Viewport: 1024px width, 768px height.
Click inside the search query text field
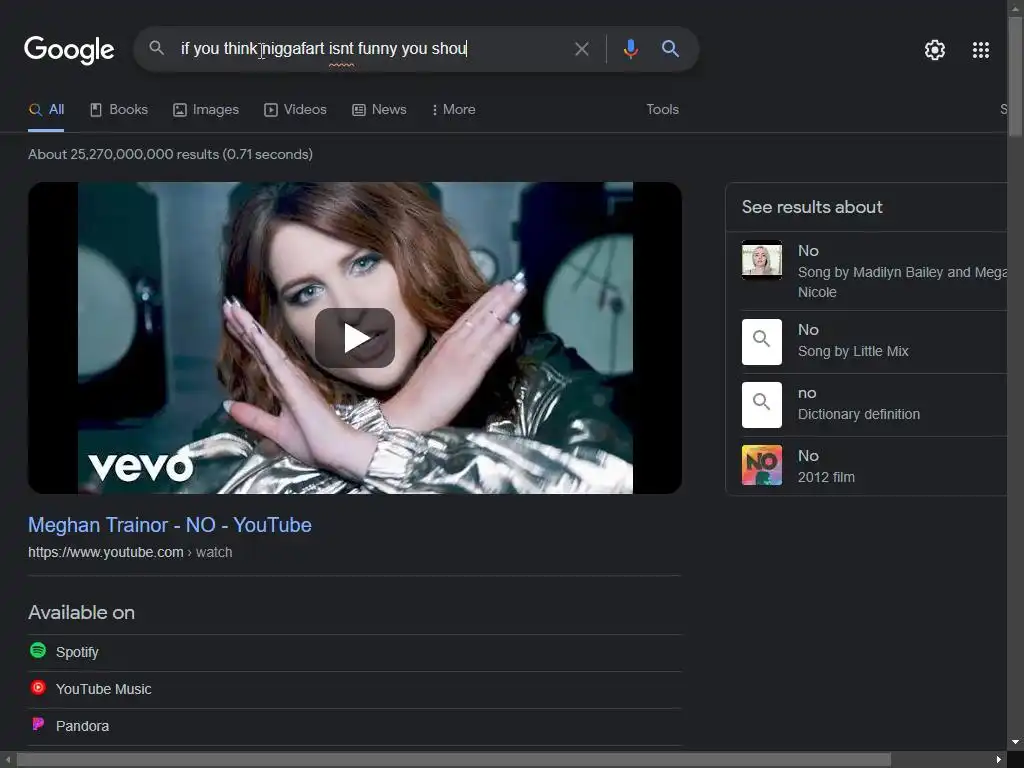pyautogui.click(x=369, y=49)
